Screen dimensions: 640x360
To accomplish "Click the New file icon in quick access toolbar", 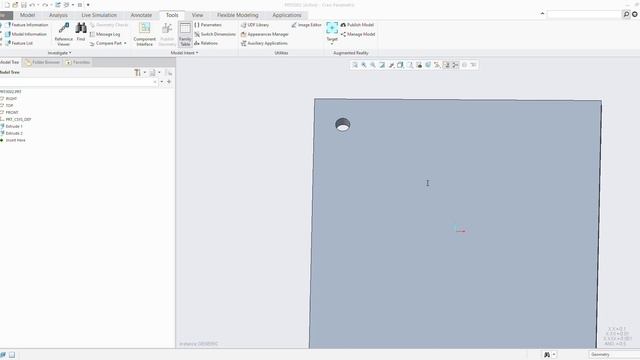I will click(x=7, y=5).
